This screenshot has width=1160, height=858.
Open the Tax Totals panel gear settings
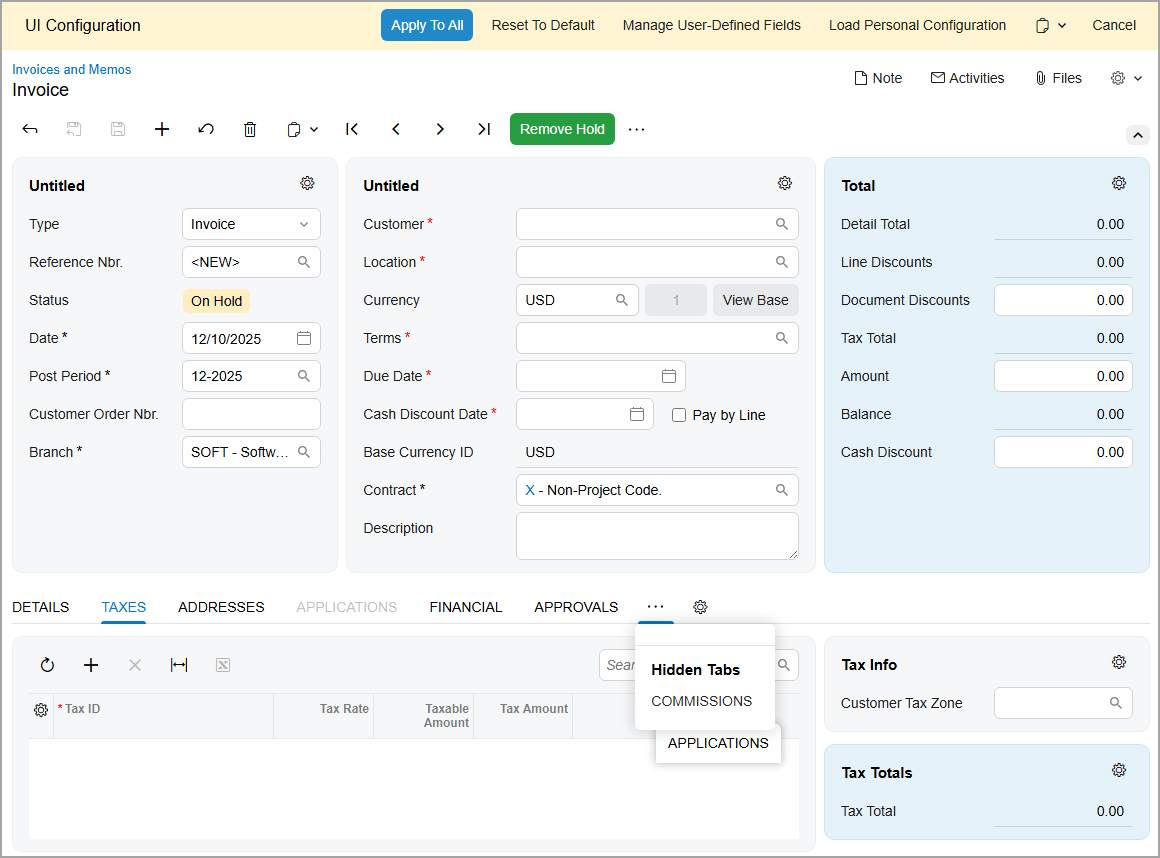pyautogui.click(x=1119, y=770)
